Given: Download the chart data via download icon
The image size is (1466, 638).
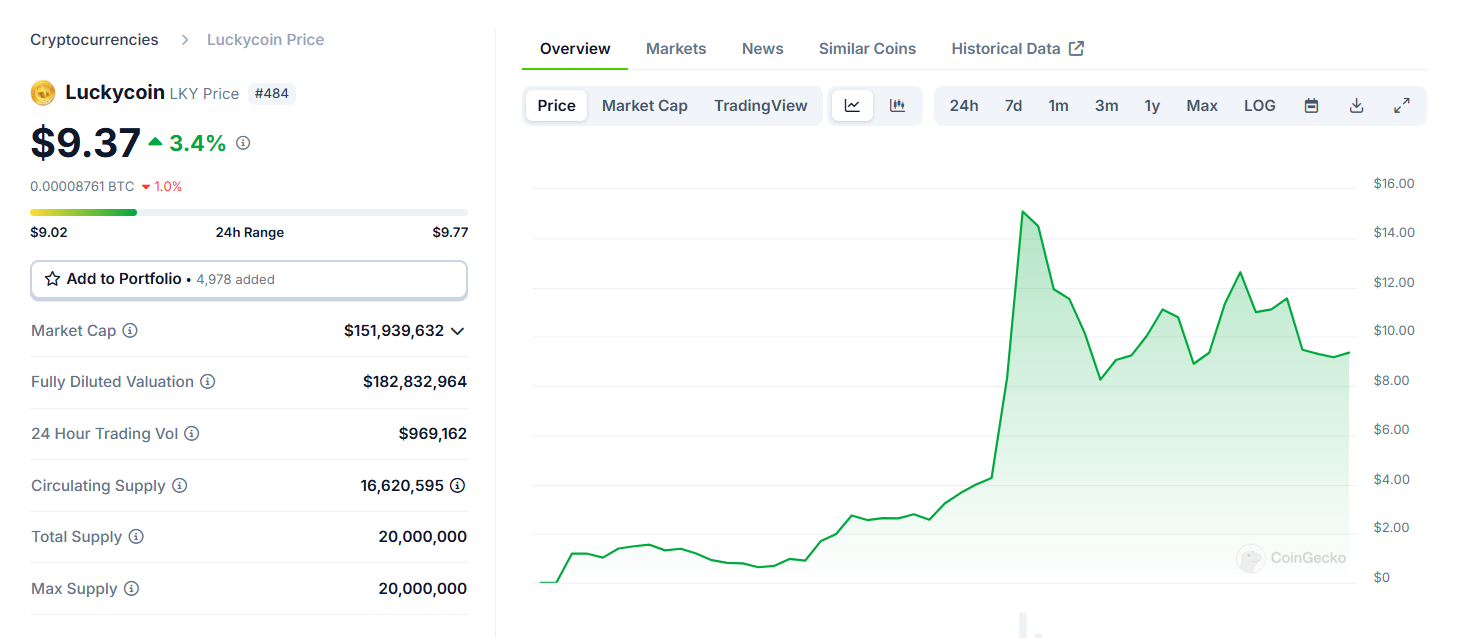Looking at the screenshot, I should (x=1356, y=105).
